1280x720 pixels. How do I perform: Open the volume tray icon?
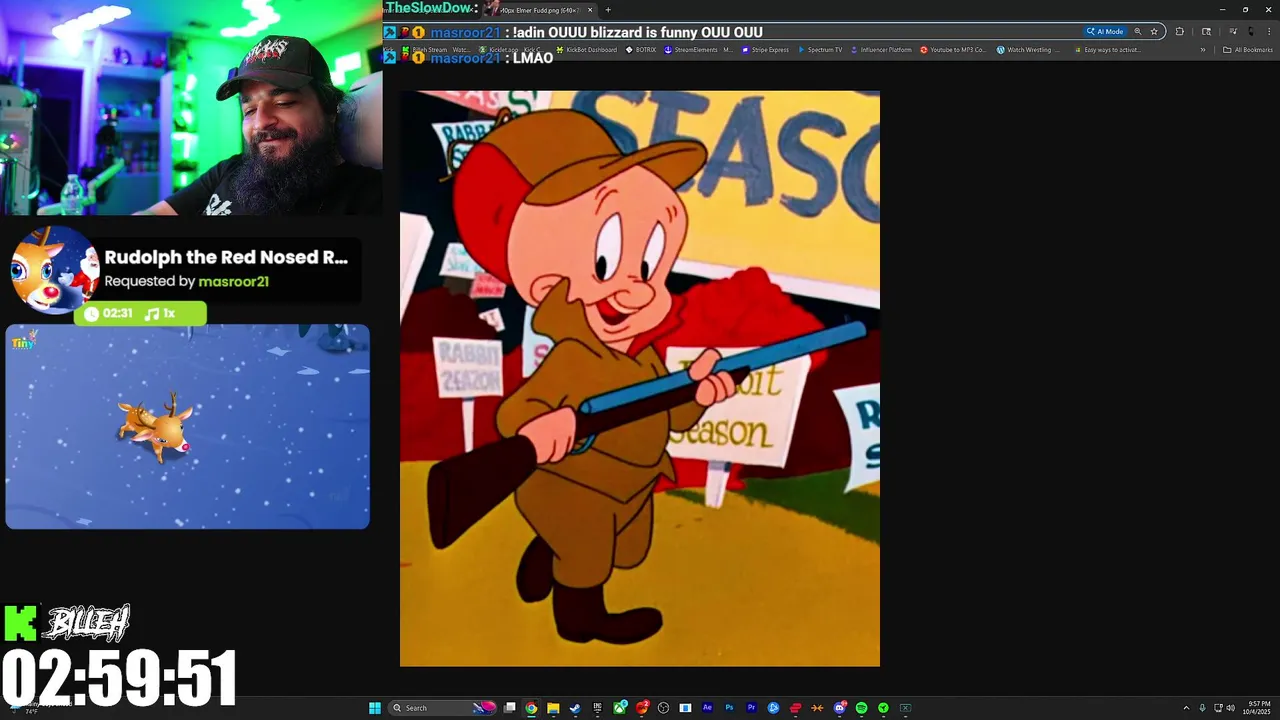[x=1230, y=708]
